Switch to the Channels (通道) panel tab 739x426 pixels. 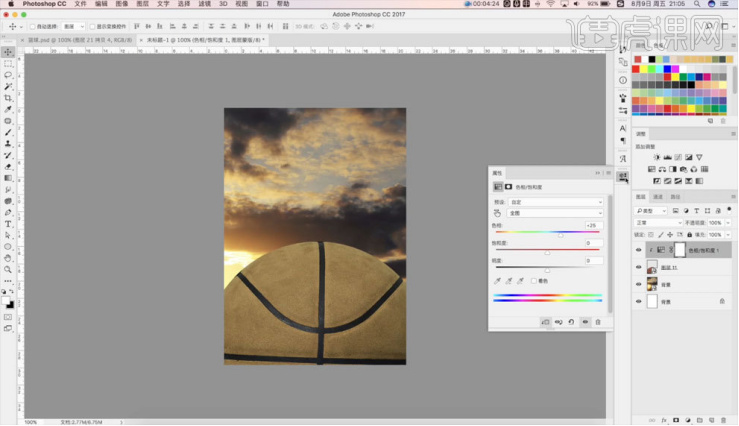659,197
